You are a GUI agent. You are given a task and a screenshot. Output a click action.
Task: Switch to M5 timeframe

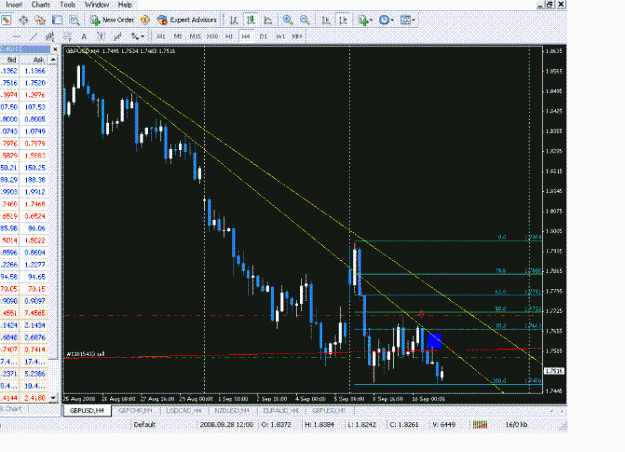click(178, 36)
